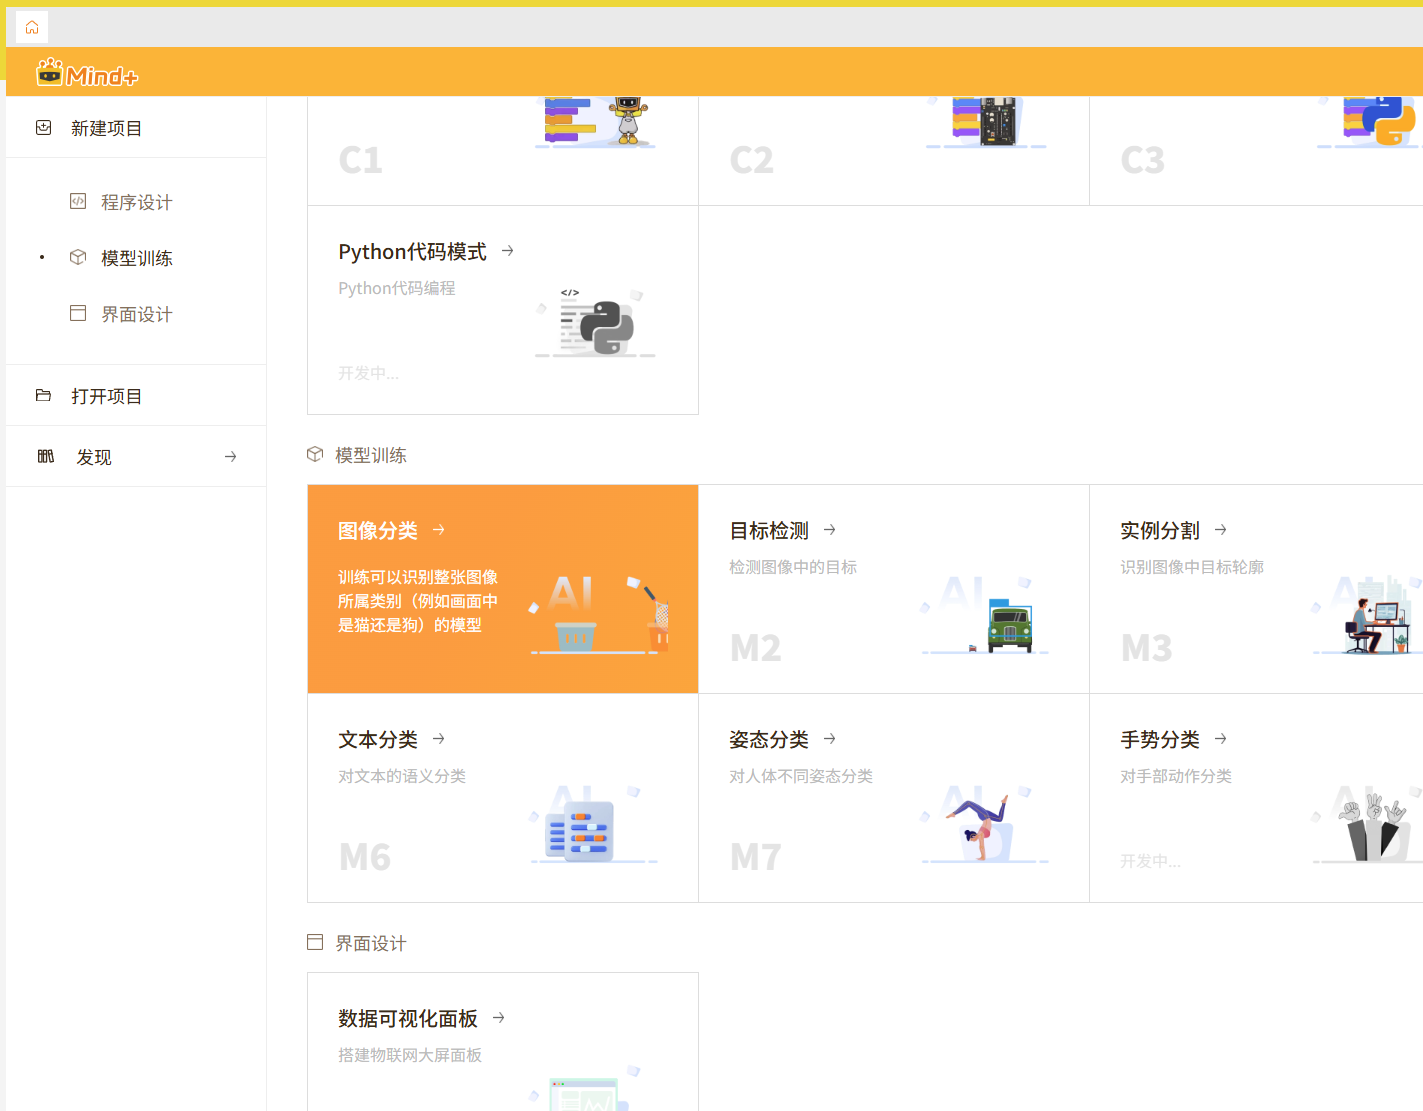Click the 模型训练 cube icon in sidebar
The height and width of the screenshot is (1111, 1423).
(x=78, y=257)
